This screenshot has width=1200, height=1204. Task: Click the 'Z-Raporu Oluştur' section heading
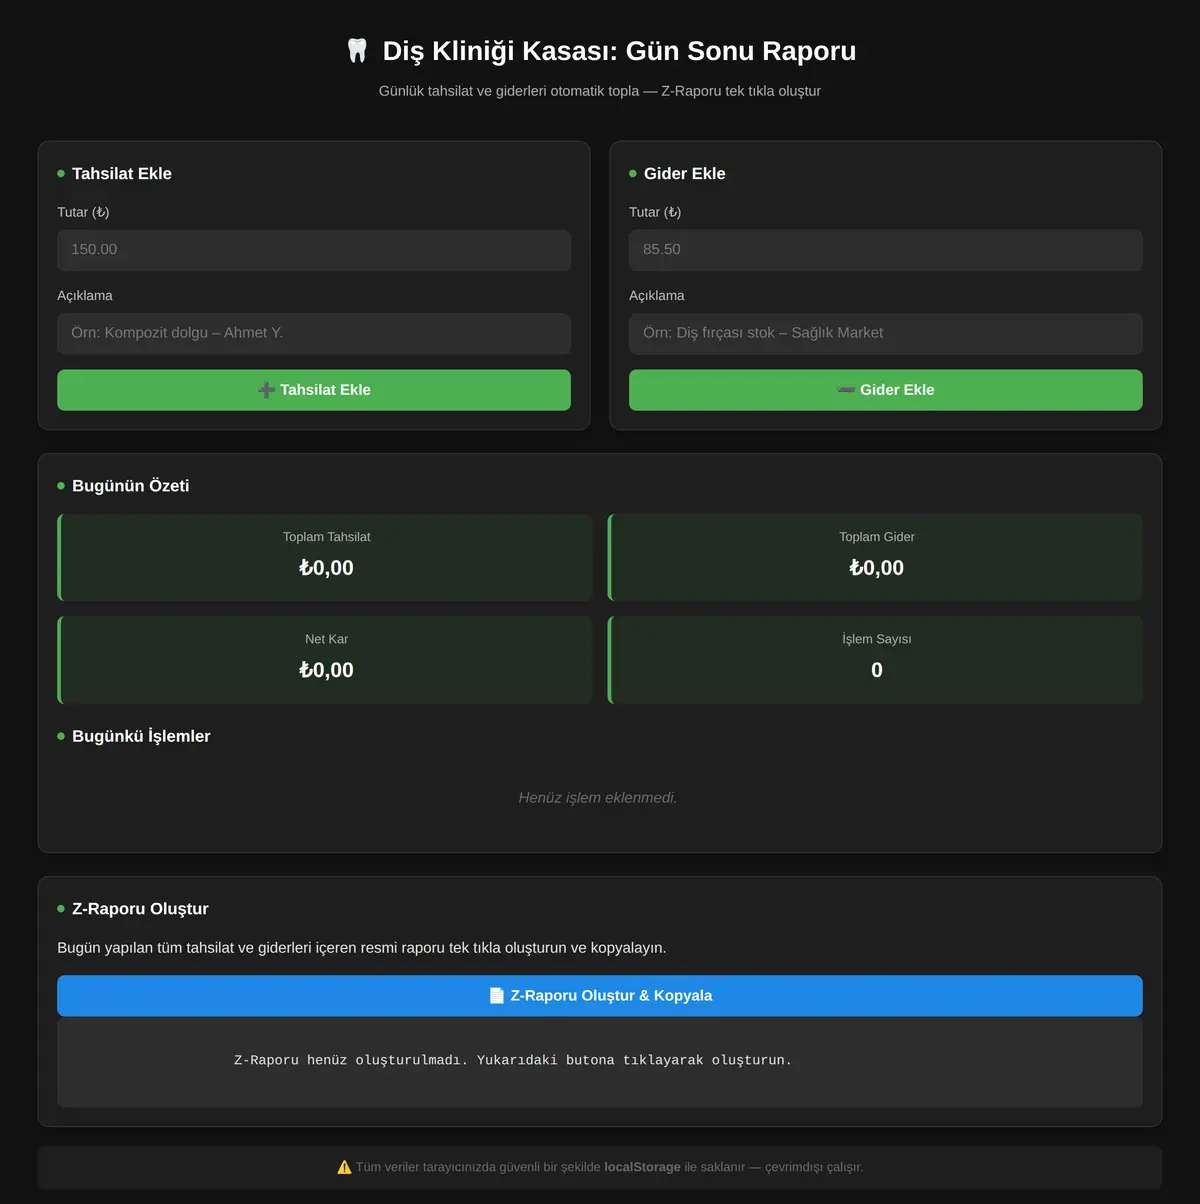[140, 909]
